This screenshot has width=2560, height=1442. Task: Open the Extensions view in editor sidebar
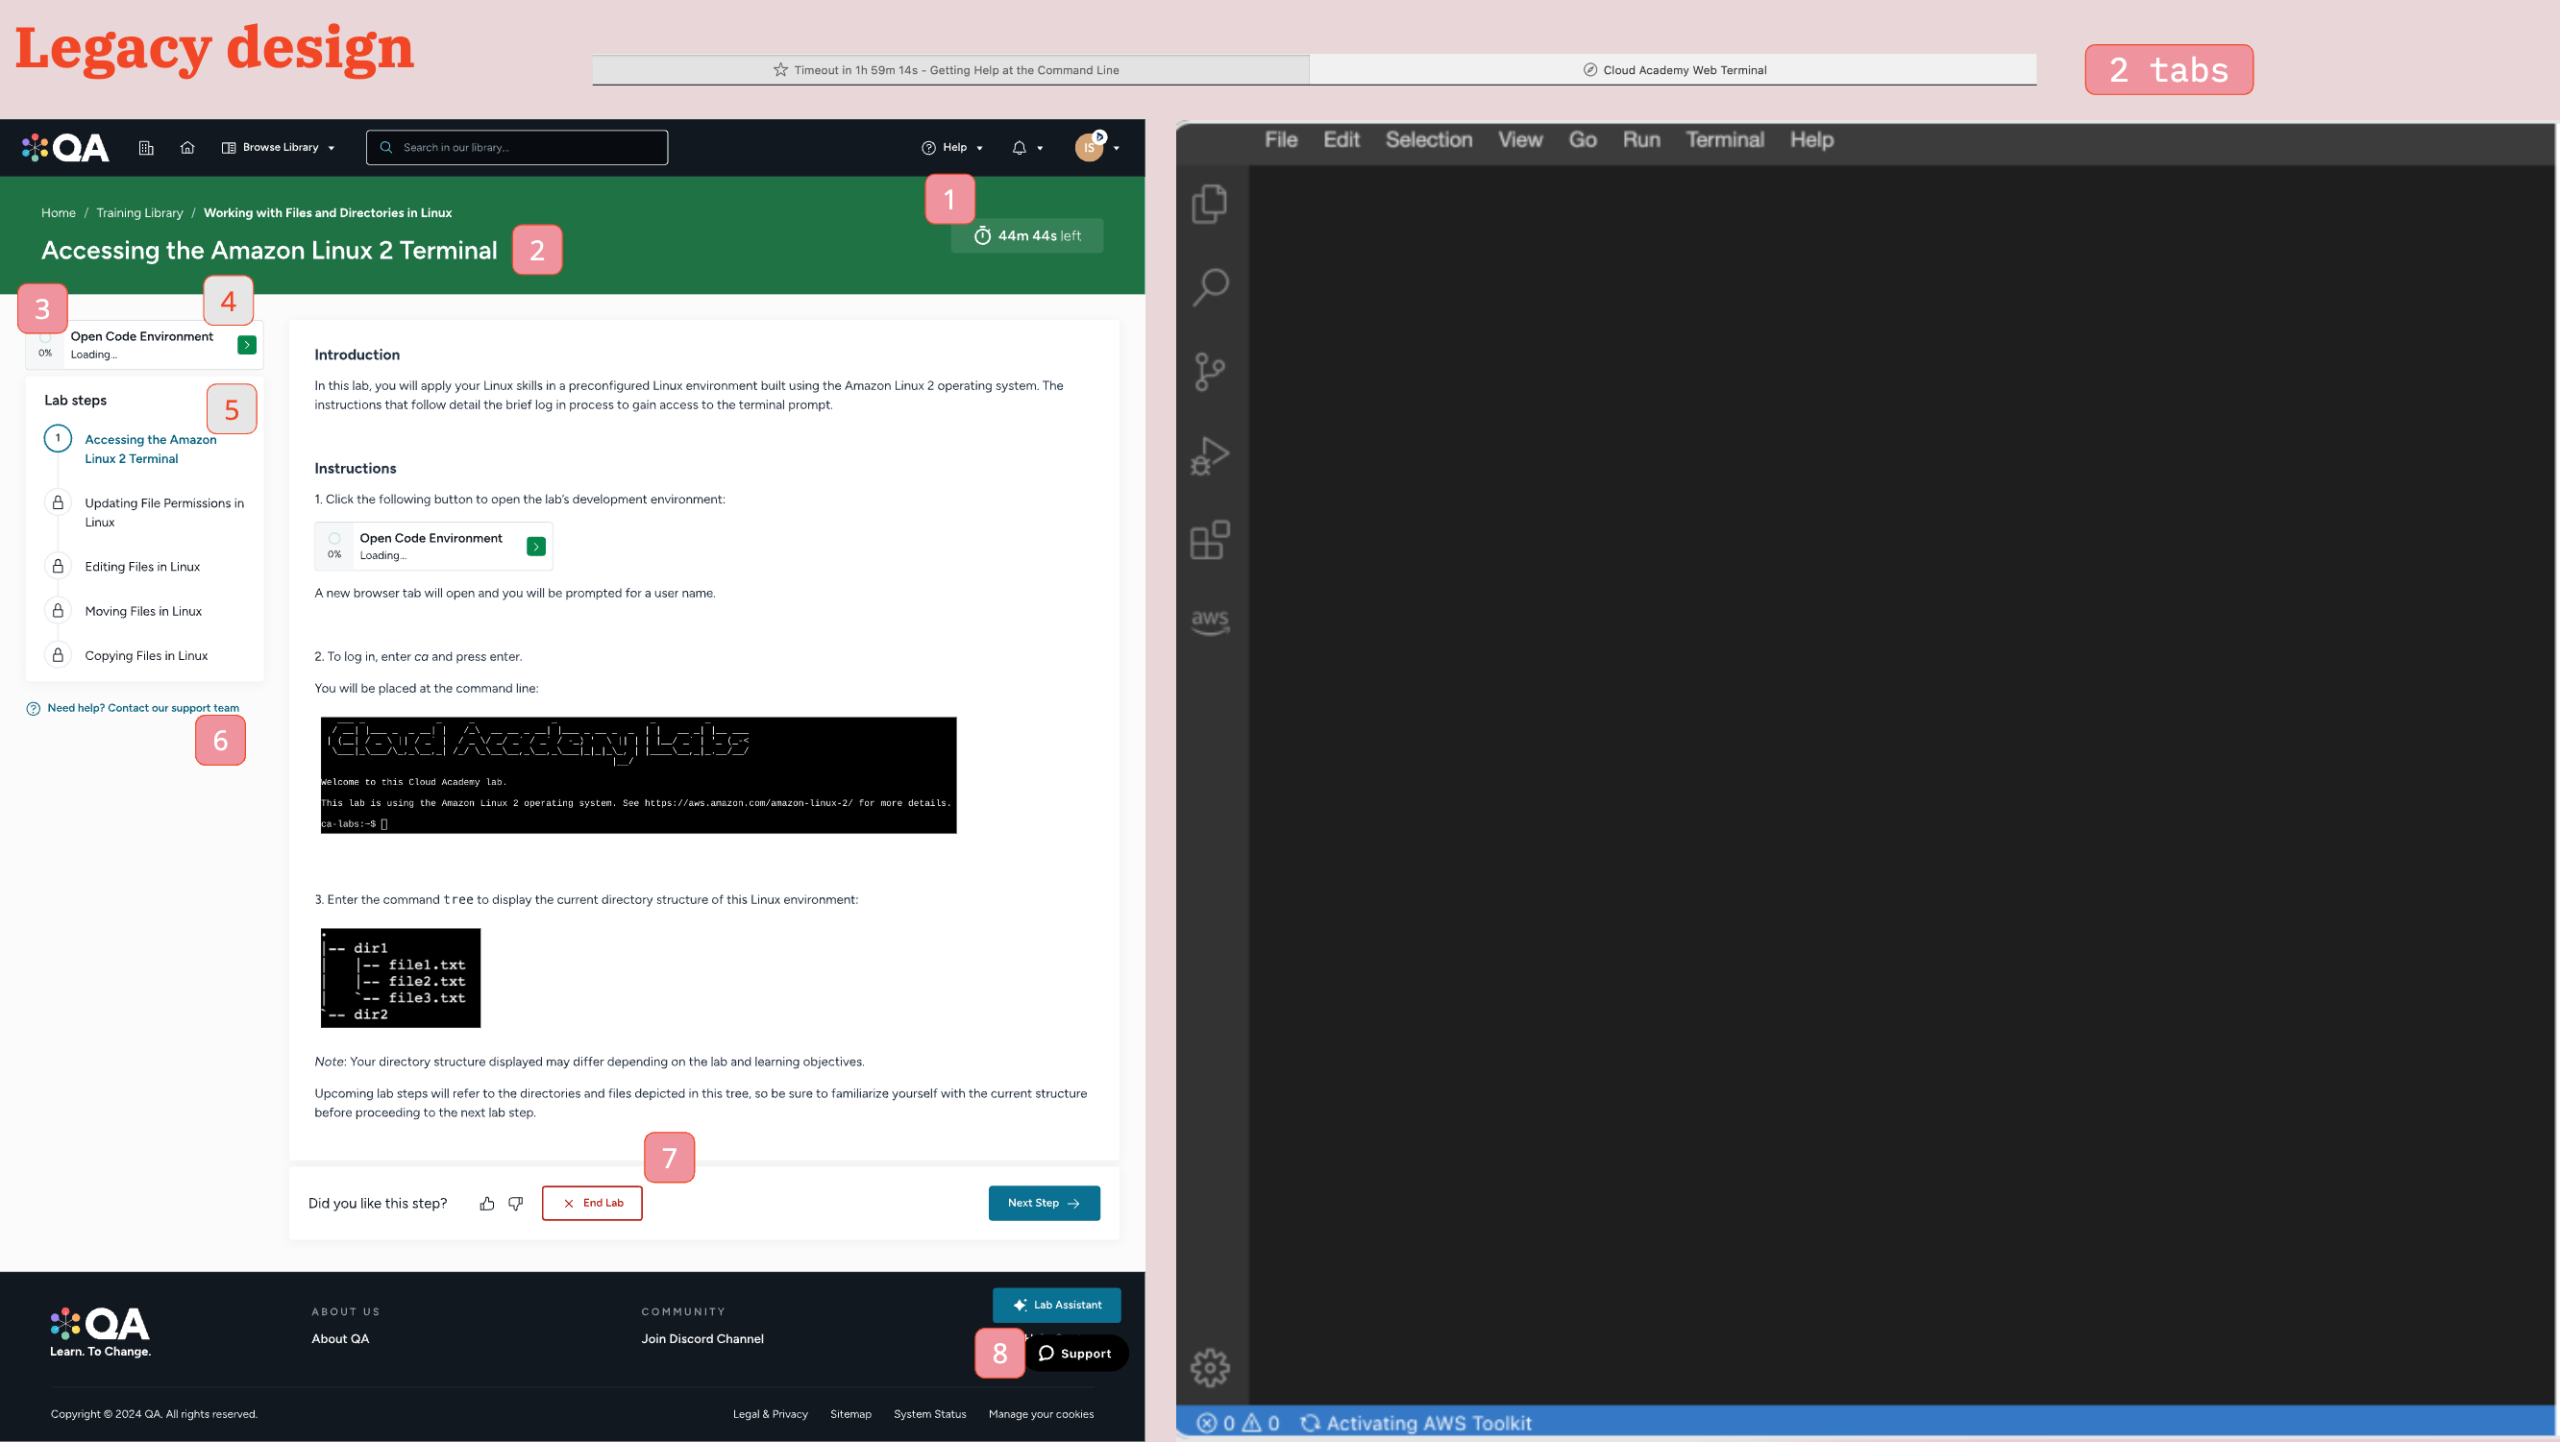[x=1210, y=540]
